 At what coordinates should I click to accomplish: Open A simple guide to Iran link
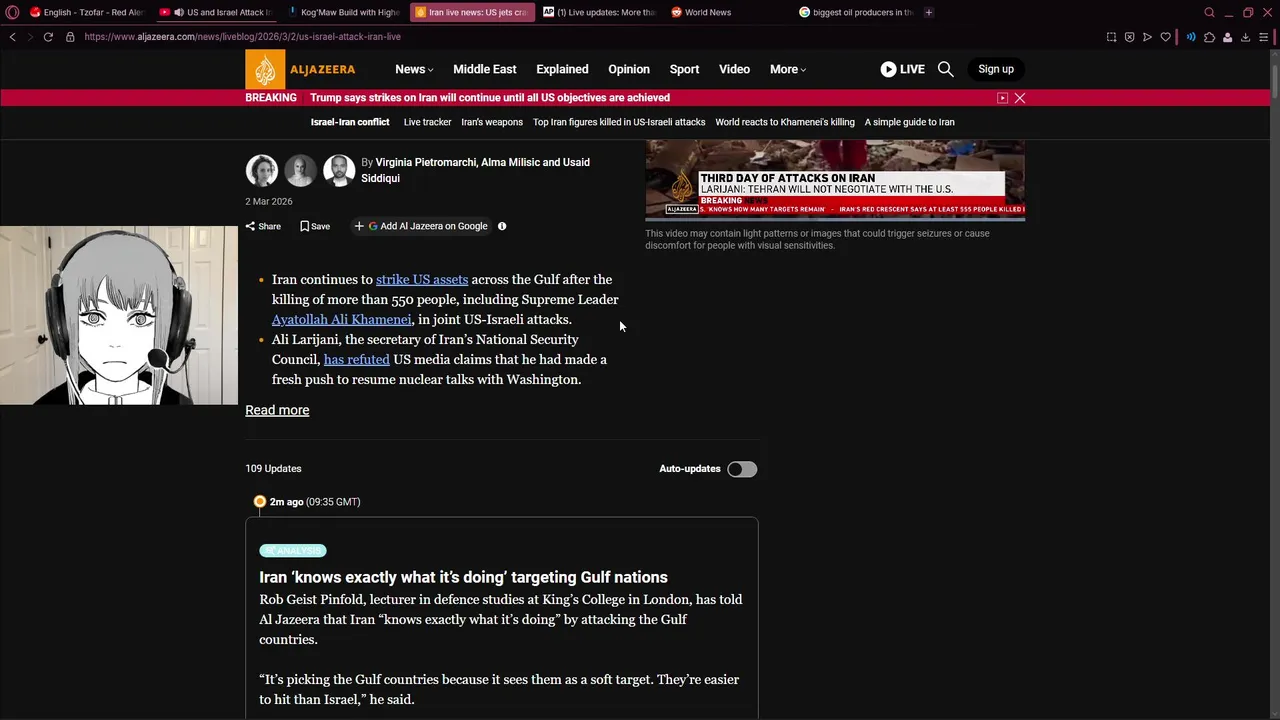910,122
